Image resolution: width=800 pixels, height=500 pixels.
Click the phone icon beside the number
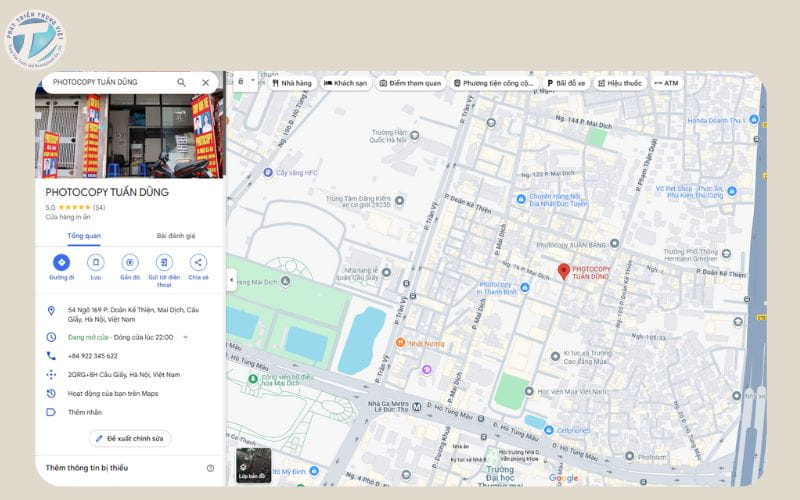[x=51, y=356]
